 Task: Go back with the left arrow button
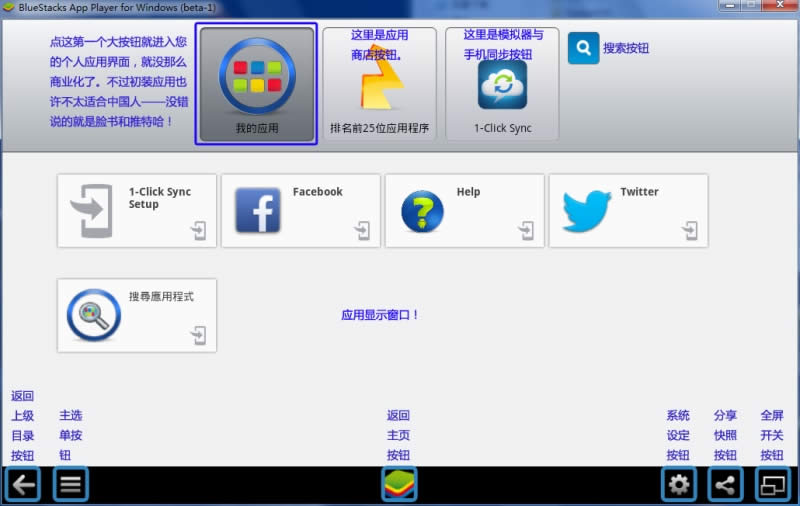23,484
